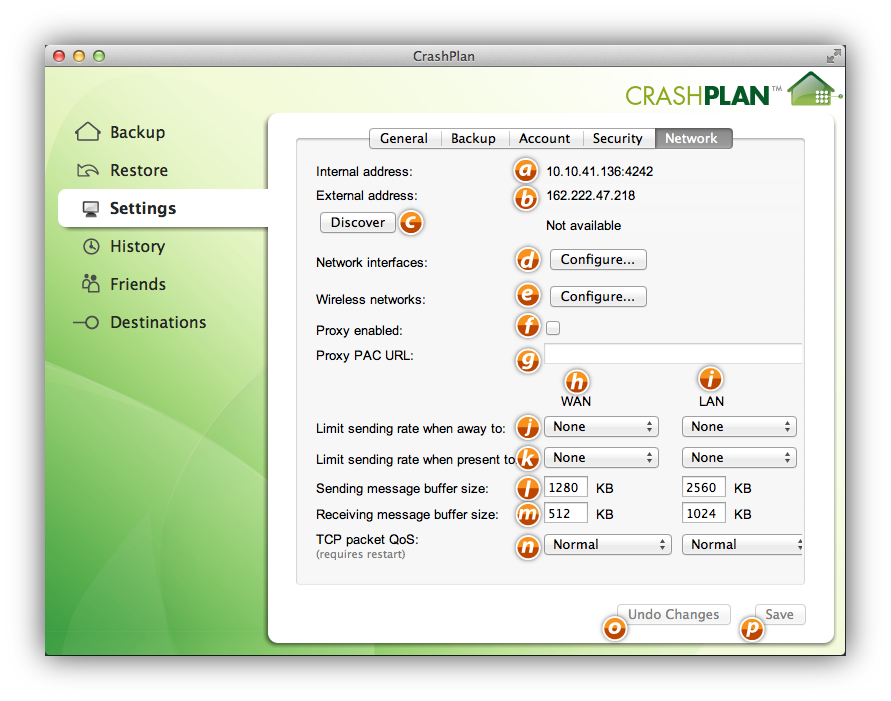The height and width of the screenshot is (701, 891).
Task: Click WAN receiving buffer size field 512
Action: click(x=565, y=514)
